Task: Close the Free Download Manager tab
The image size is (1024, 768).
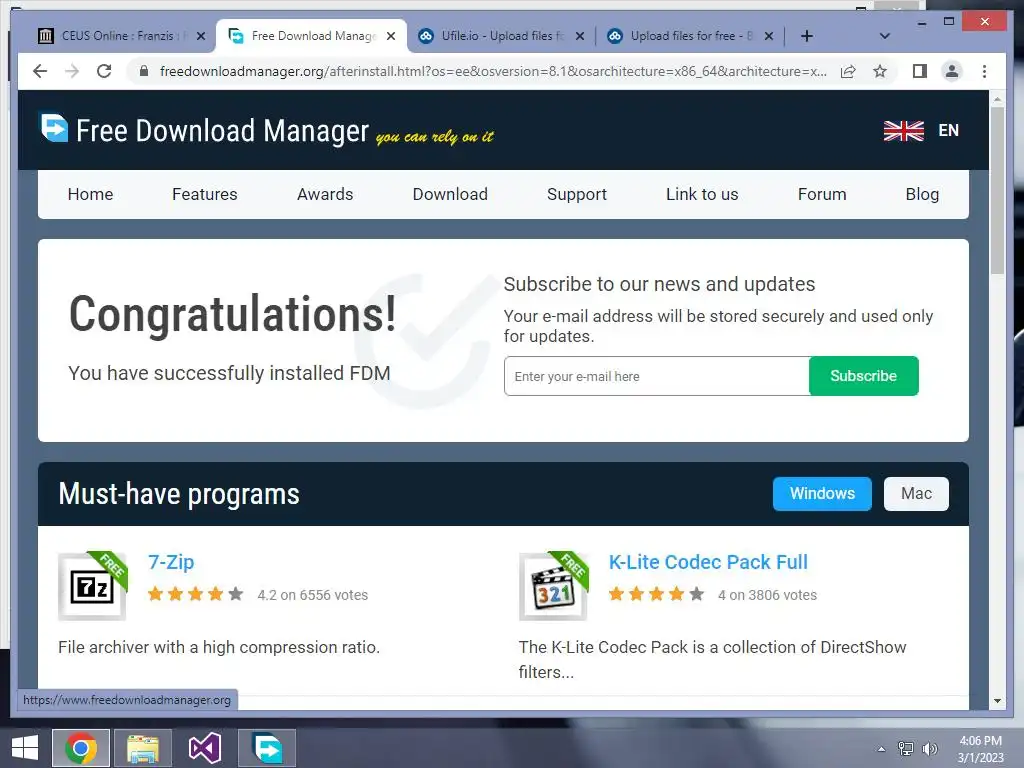Action: point(391,36)
